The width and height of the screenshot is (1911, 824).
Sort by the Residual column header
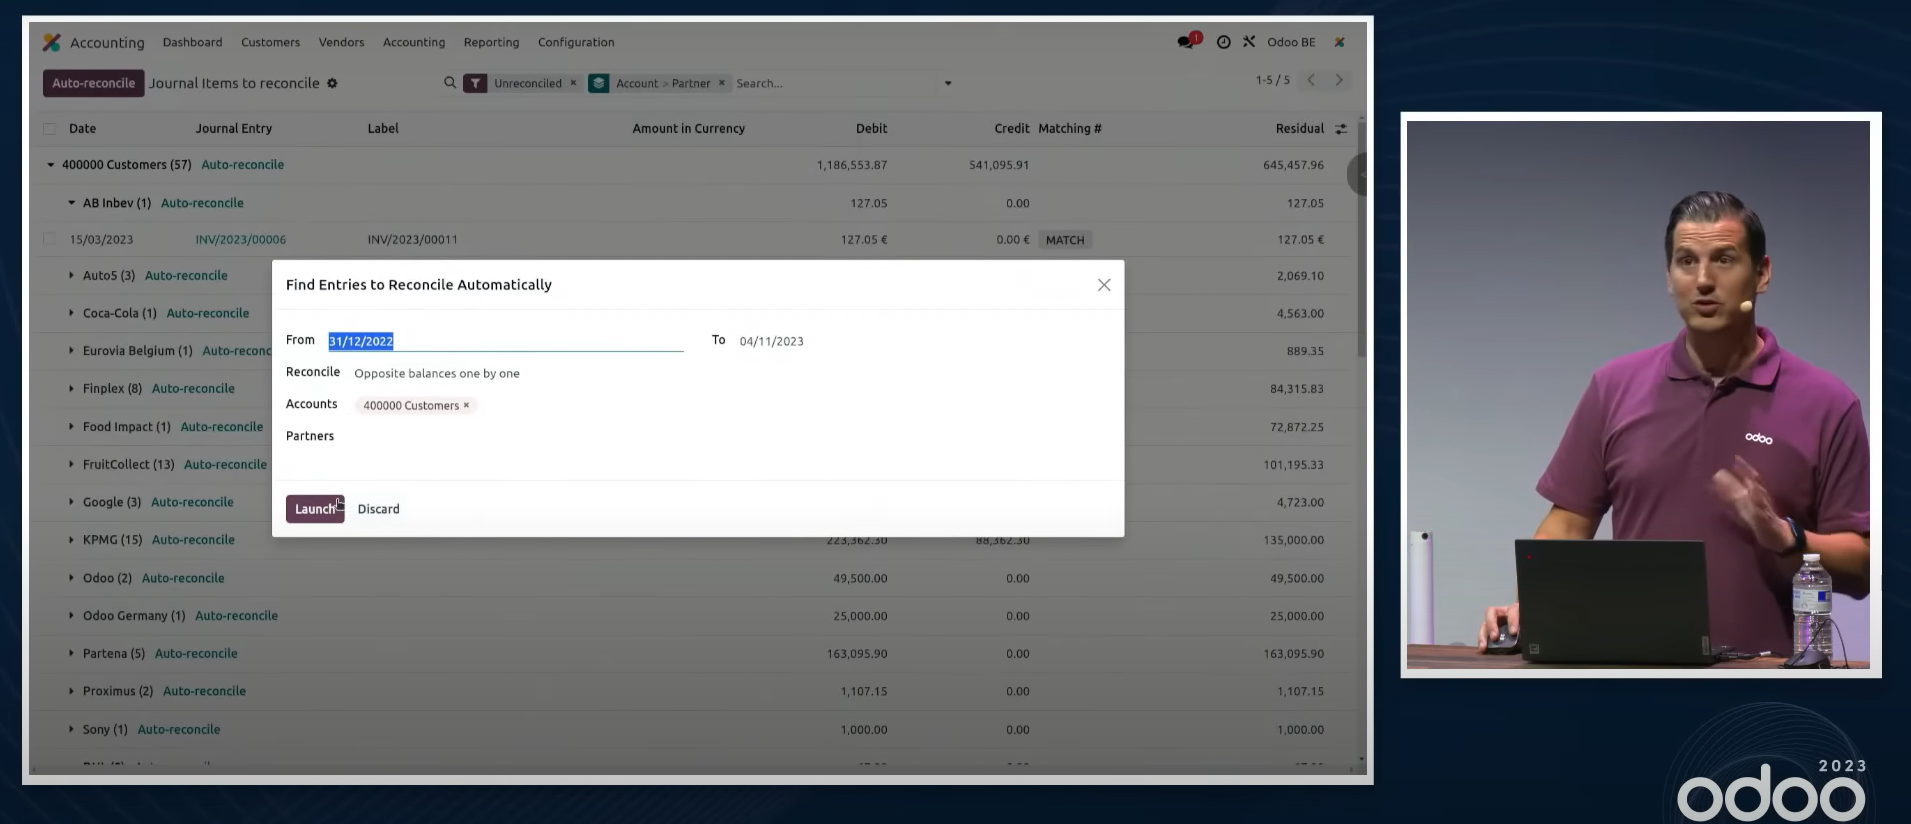coord(1299,129)
